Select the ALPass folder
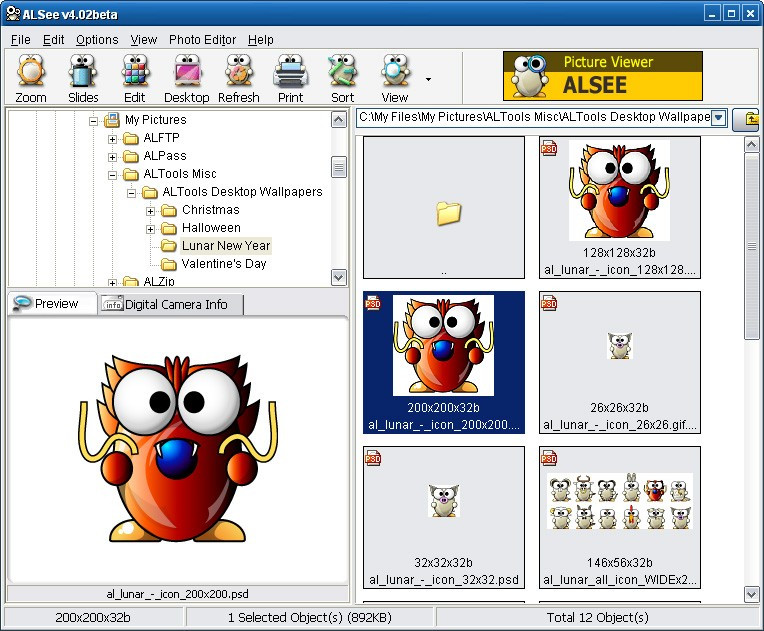764x631 pixels. [x=165, y=156]
